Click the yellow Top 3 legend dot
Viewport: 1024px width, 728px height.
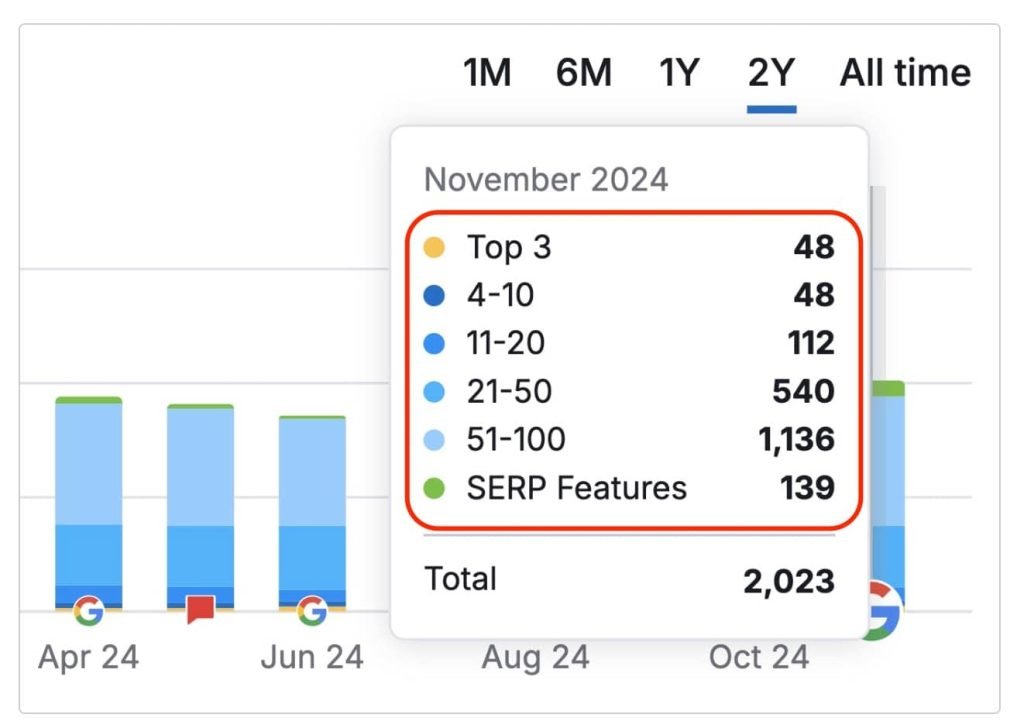(434, 248)
